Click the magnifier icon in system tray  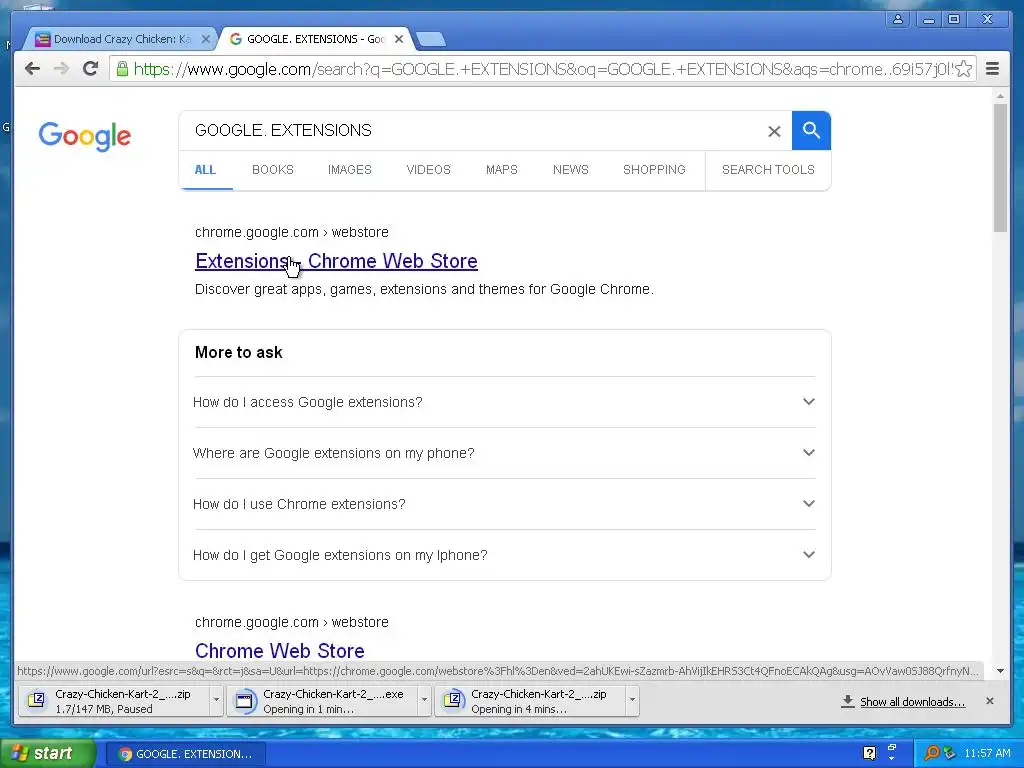click(931, 753)
